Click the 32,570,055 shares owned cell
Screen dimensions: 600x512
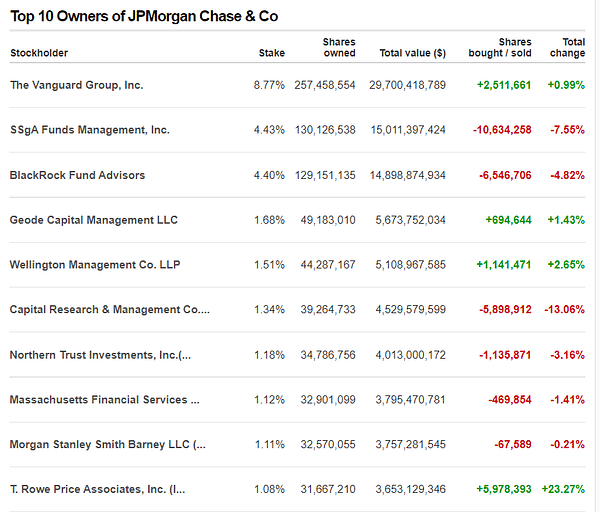(328, 444)
